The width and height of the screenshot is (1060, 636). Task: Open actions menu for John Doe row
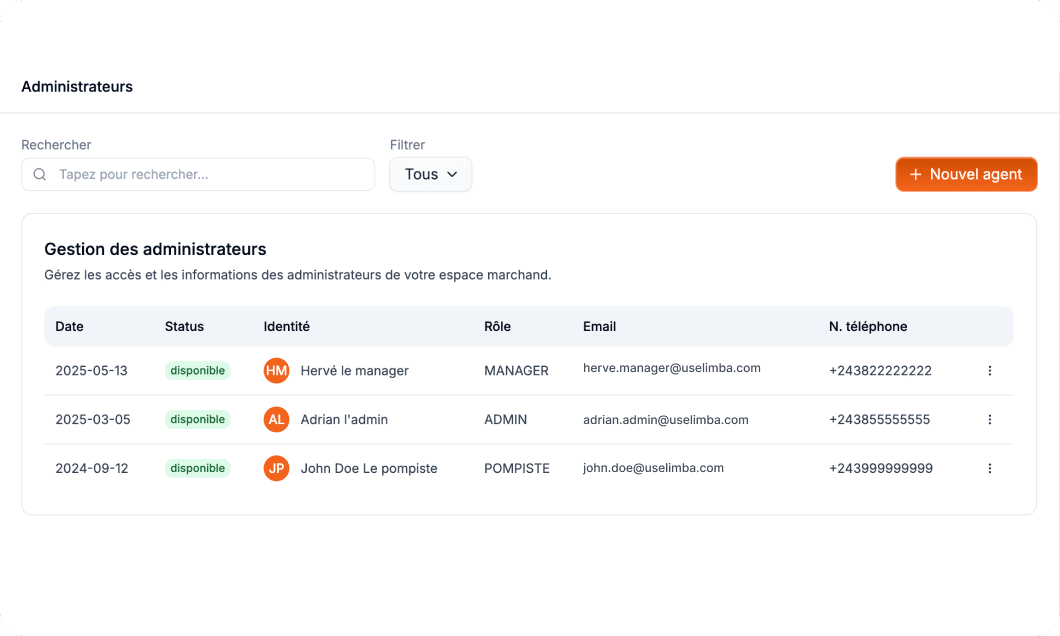(990, 468)
